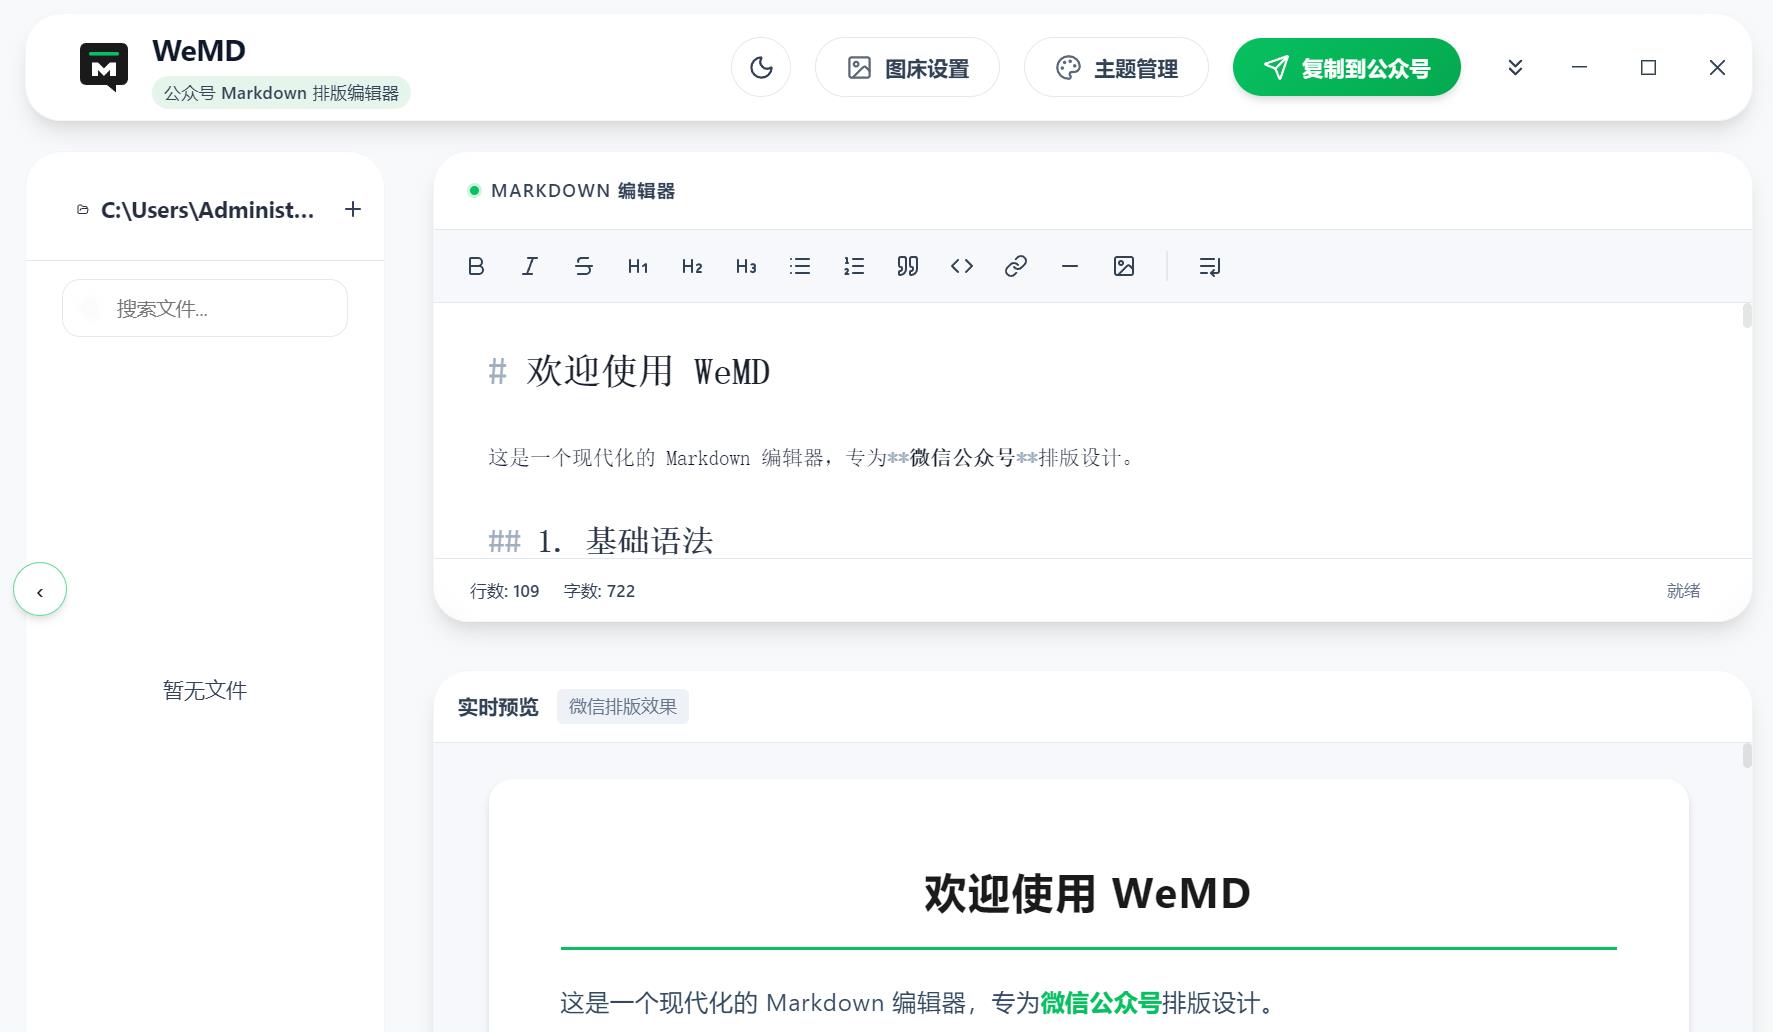Click green 微信公众号 text in preview

1101,1003
